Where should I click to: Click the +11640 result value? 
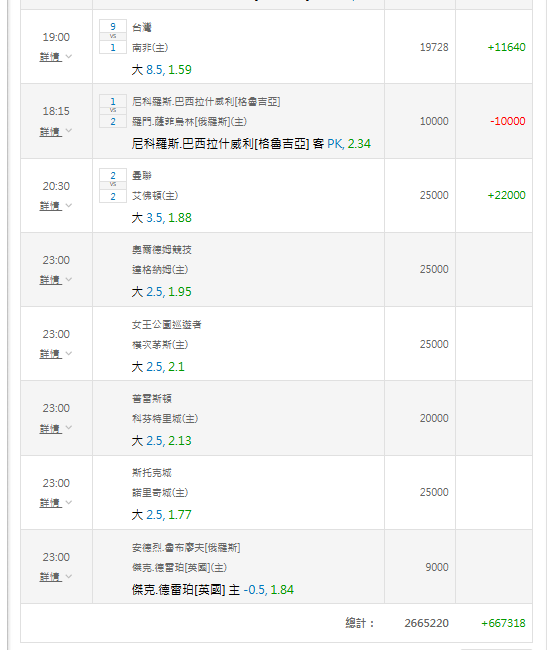point(506,47)
